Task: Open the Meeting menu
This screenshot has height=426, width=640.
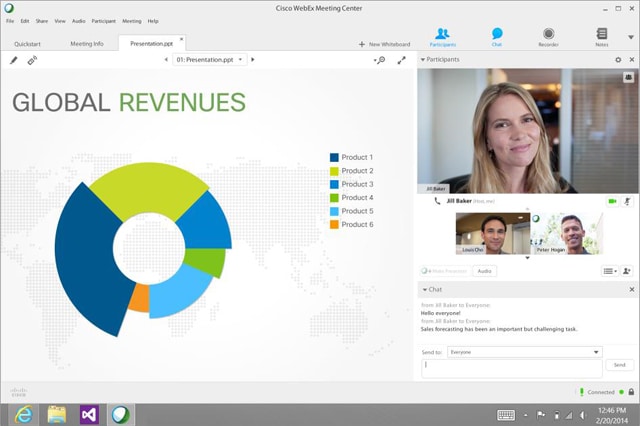Action: tap(131, 21)
